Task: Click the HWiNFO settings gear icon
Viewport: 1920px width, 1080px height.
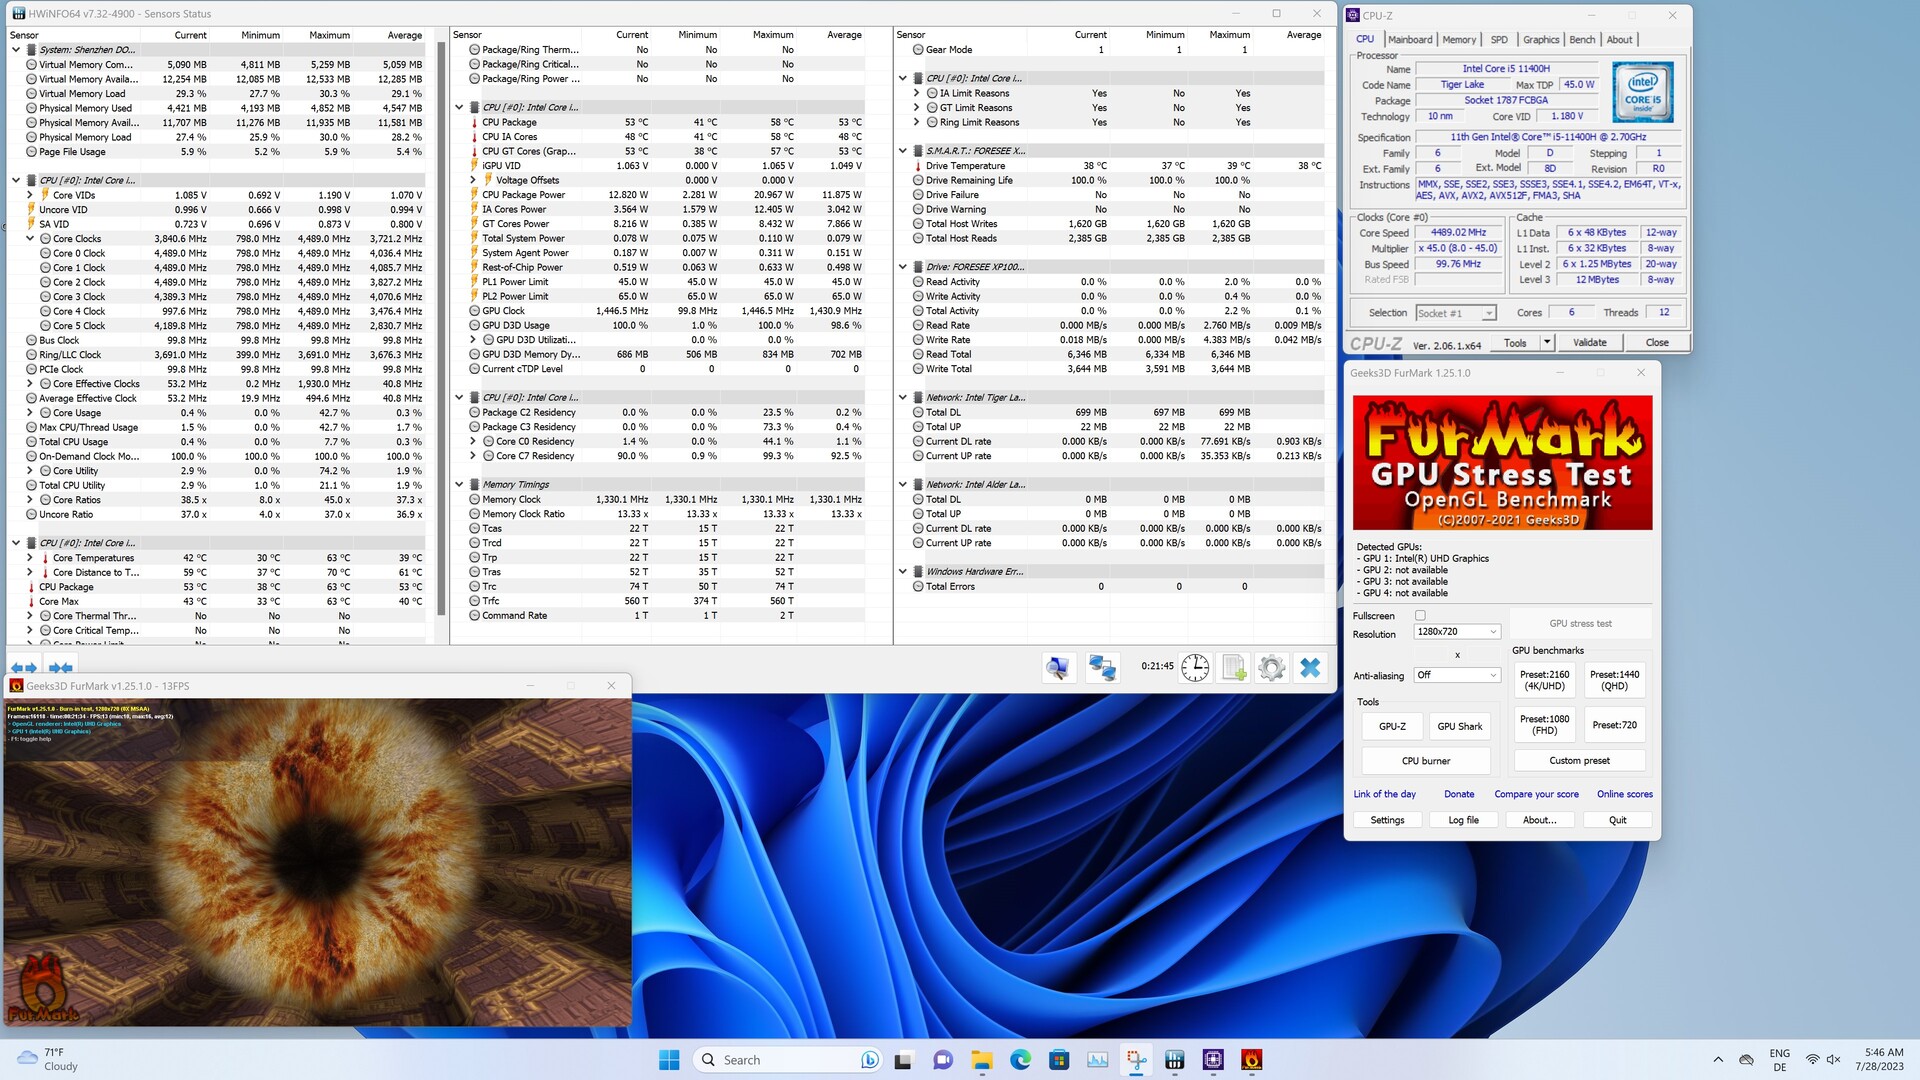Action: click(x=1271, y=667)
